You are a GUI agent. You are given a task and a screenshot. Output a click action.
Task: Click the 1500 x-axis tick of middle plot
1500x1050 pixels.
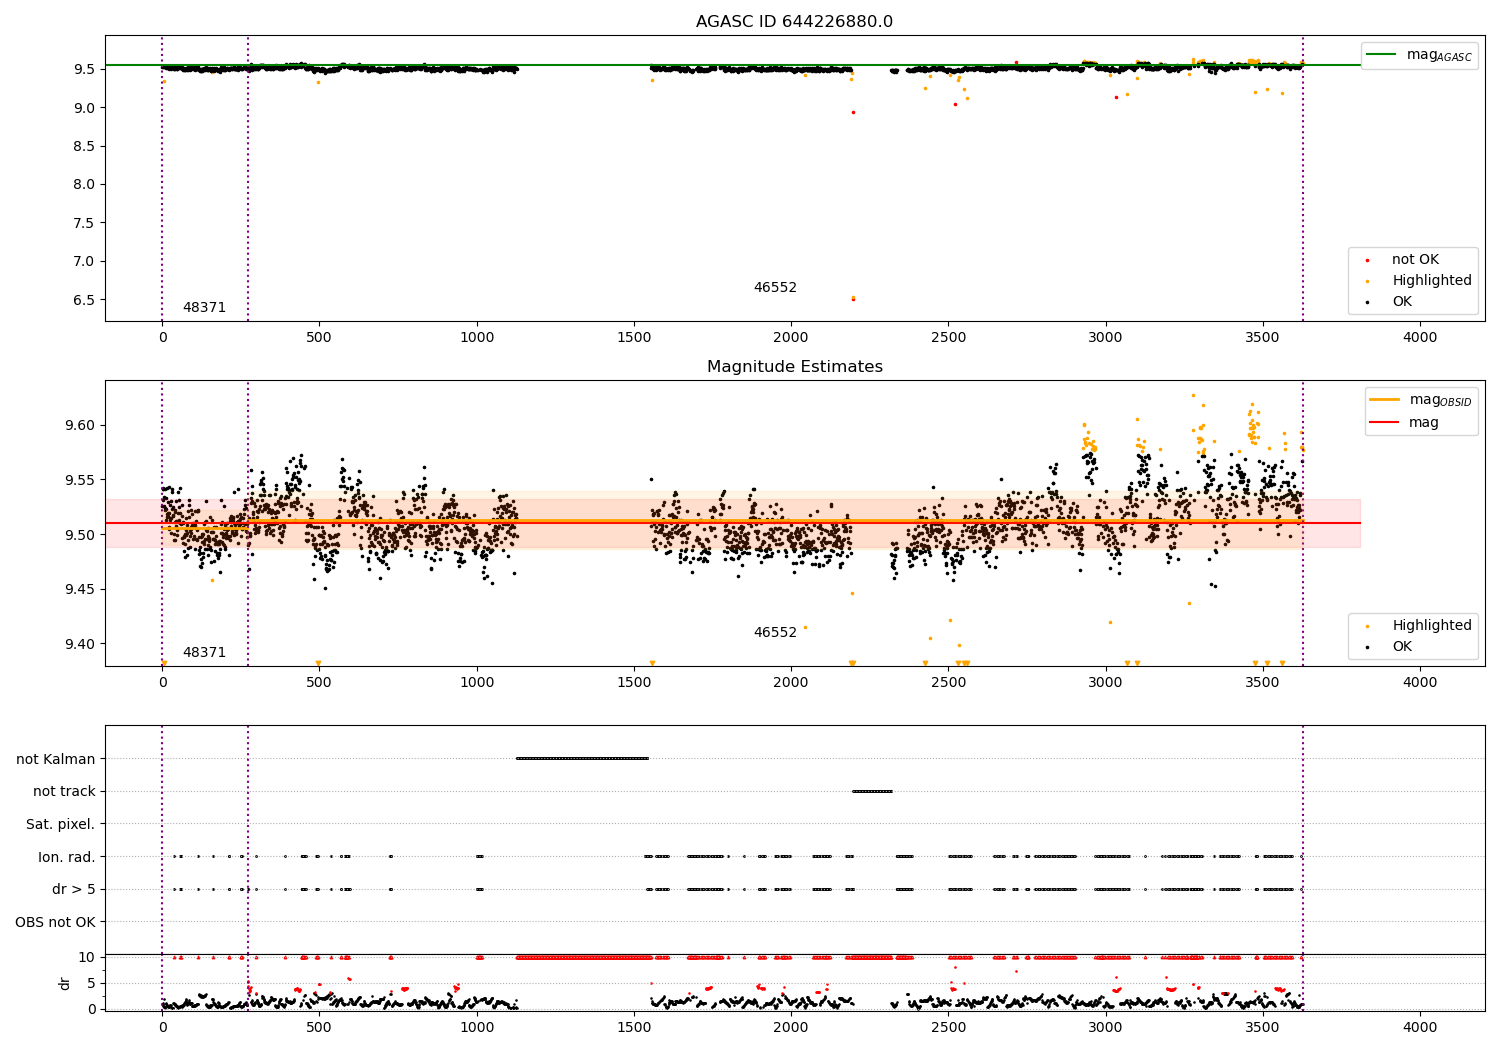[634, 682]
